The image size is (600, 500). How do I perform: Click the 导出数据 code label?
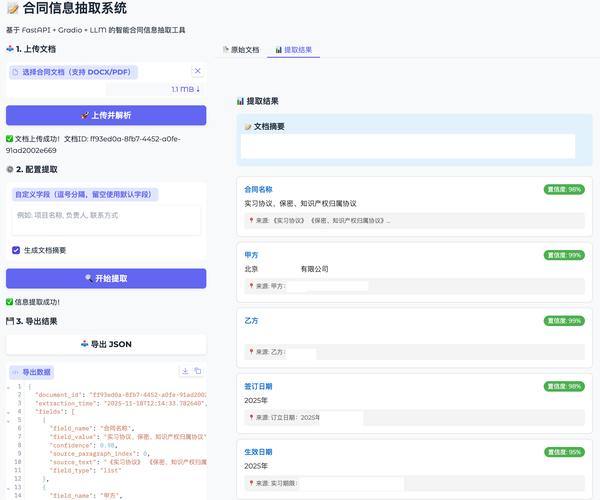[x=32, y=372]
